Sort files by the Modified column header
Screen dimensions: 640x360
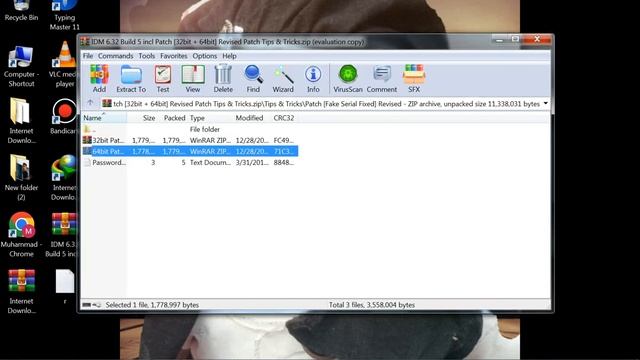coord(252,118)
